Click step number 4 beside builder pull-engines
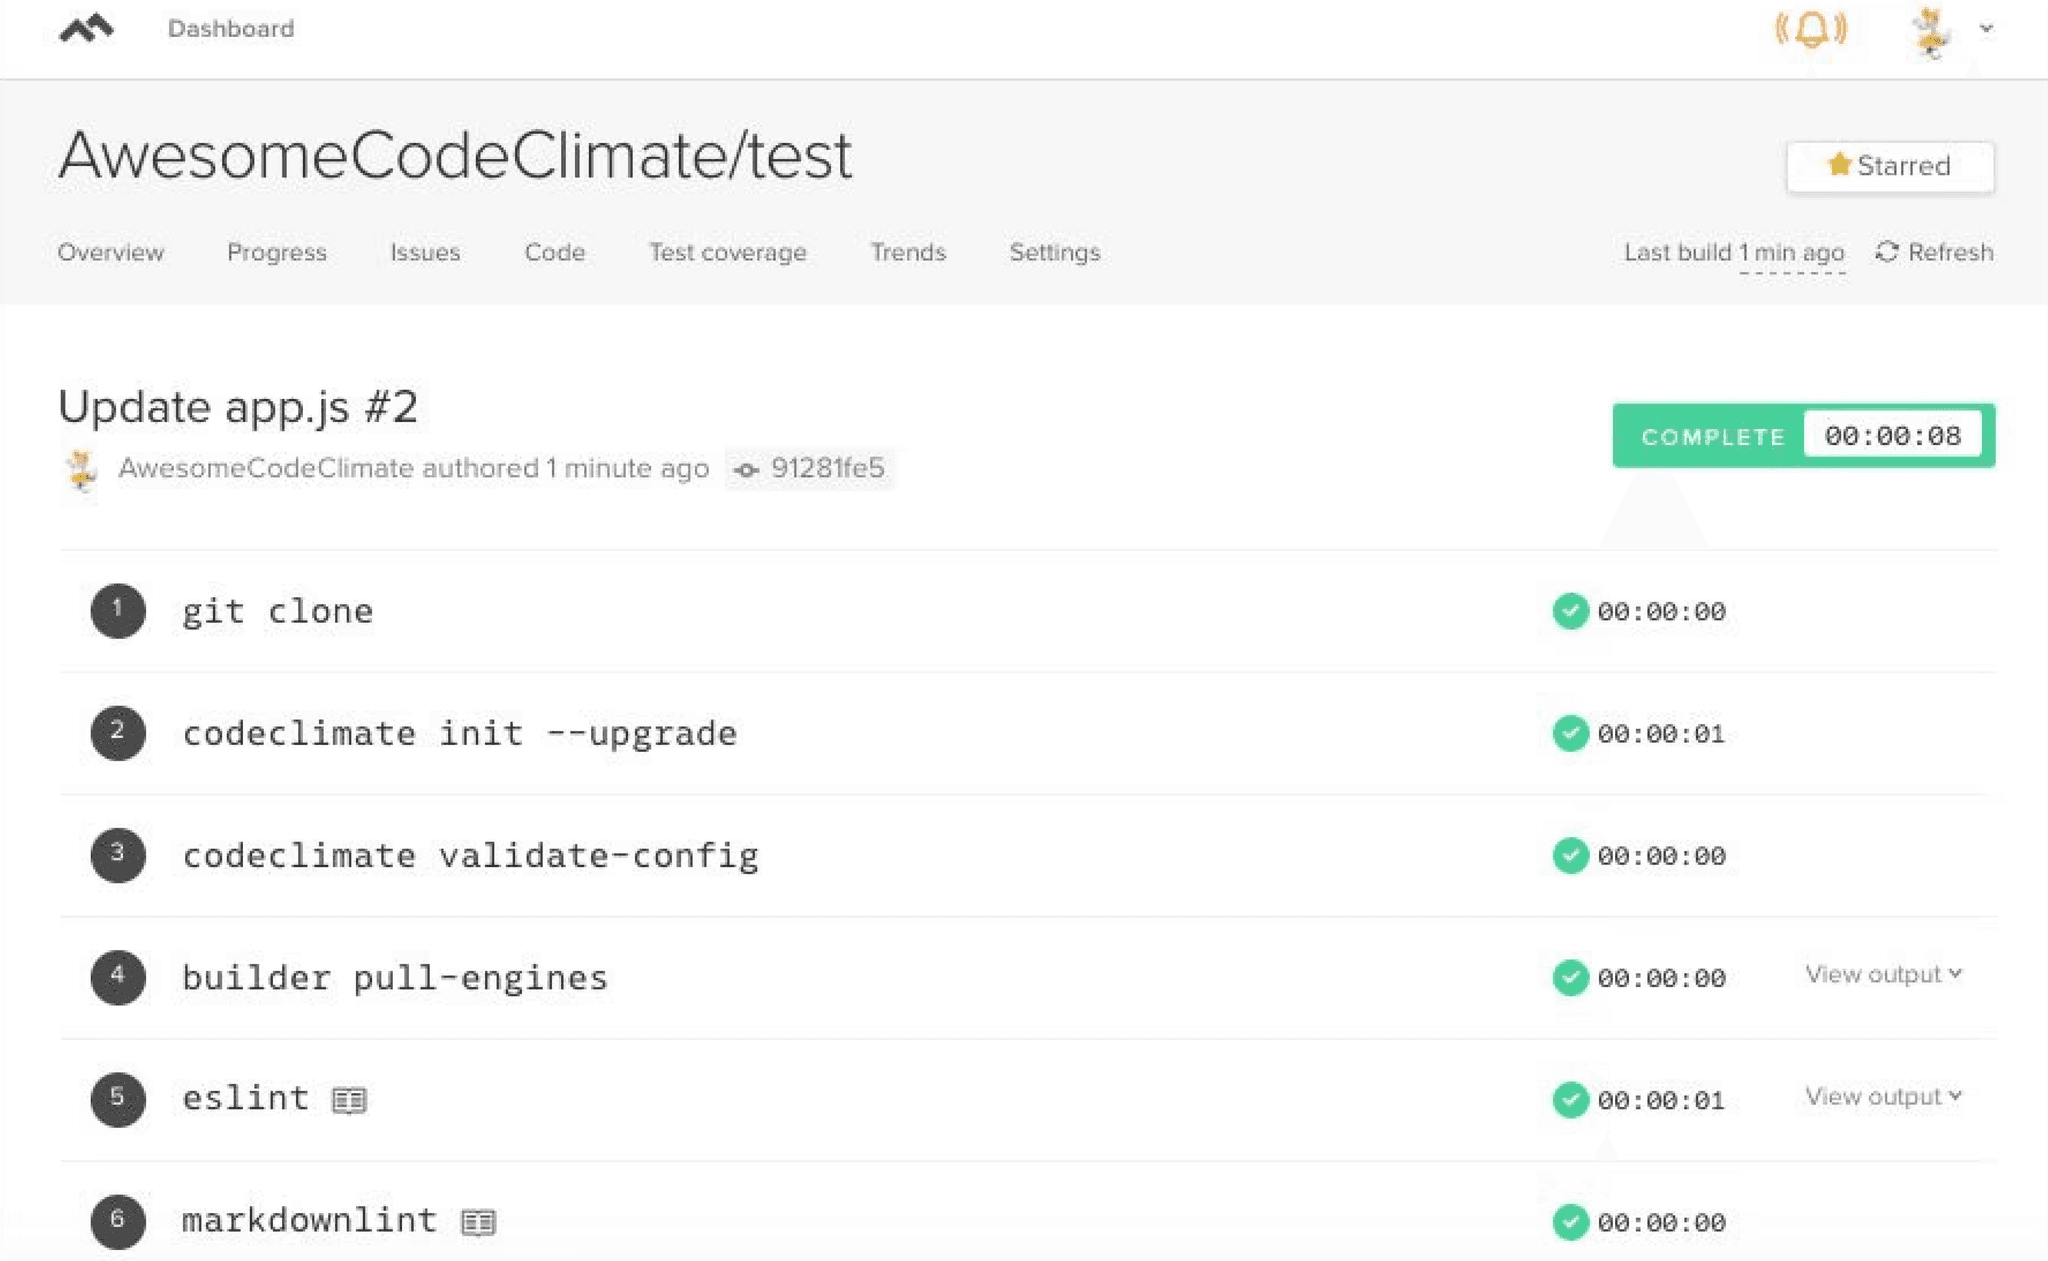The image size is (2048, 1261). click(118, 977)
